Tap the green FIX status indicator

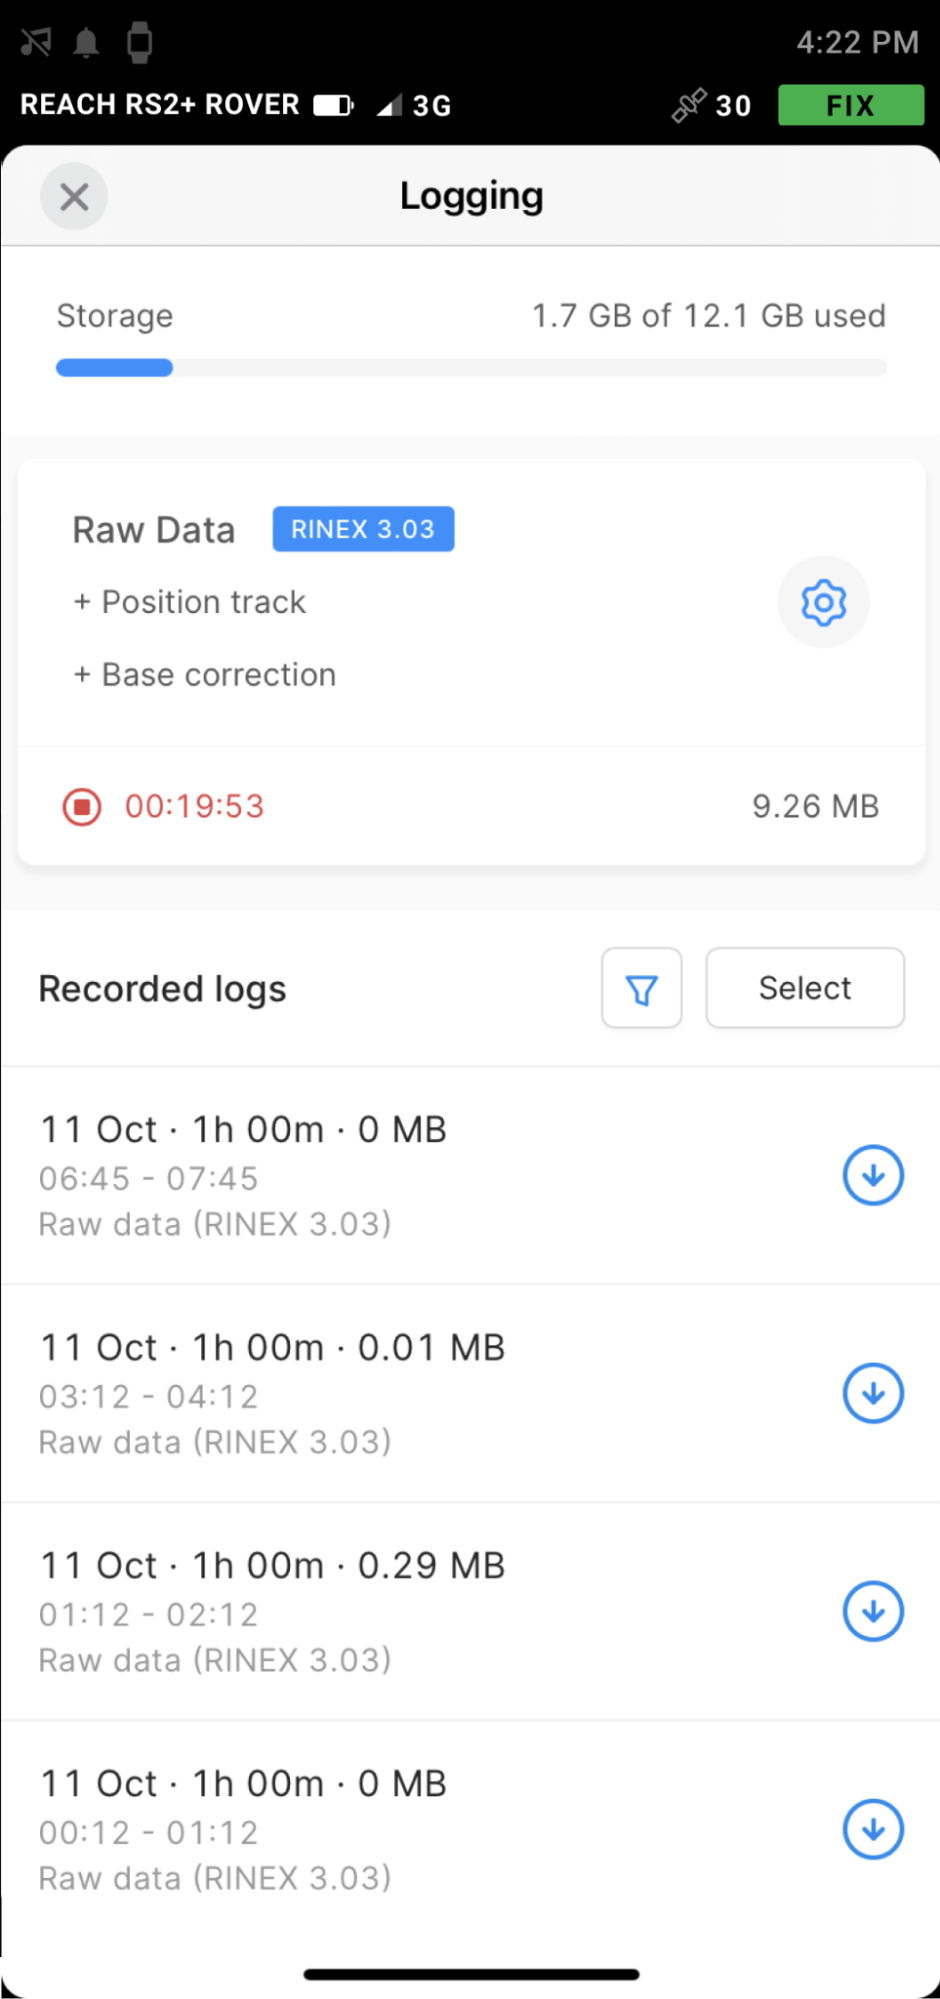(851, 105)
